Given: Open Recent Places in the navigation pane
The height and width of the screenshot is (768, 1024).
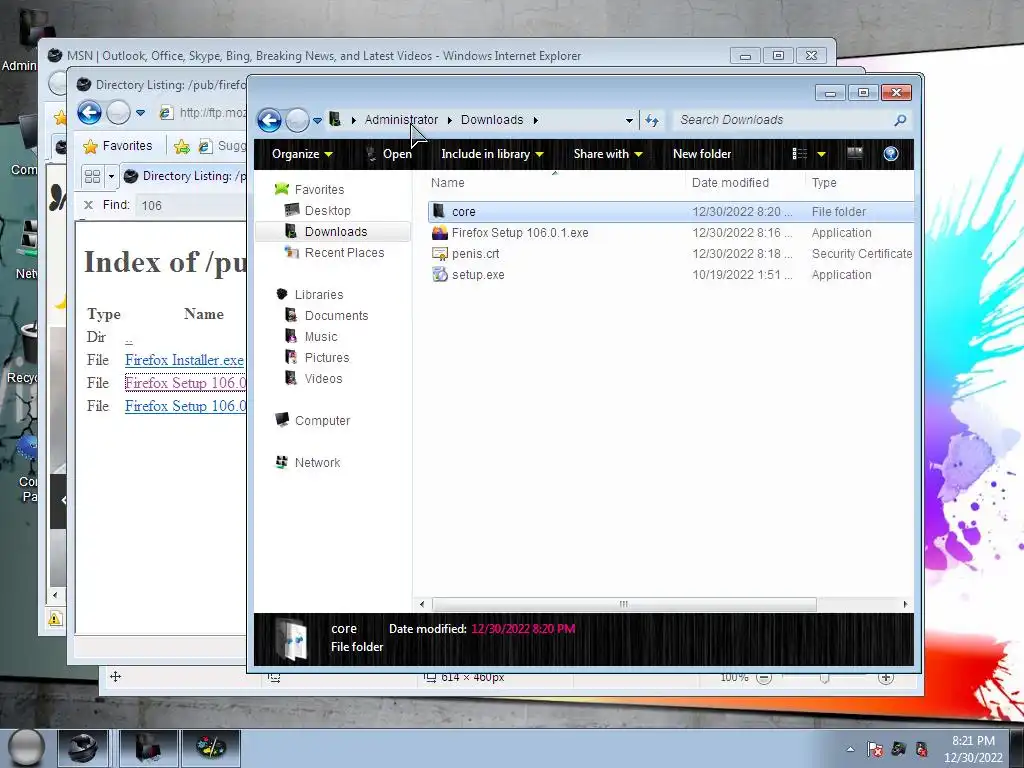Looking at the screenshot, I should [344, 252].
